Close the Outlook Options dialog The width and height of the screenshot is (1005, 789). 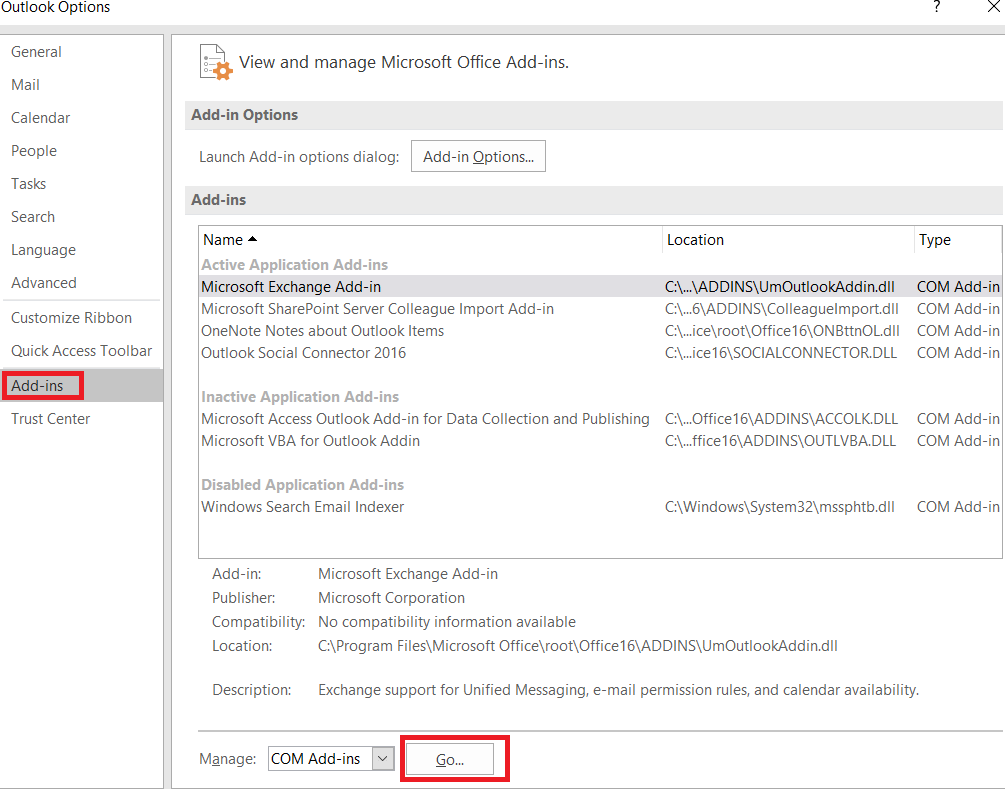pyautogui.click(x=994, y=7)
